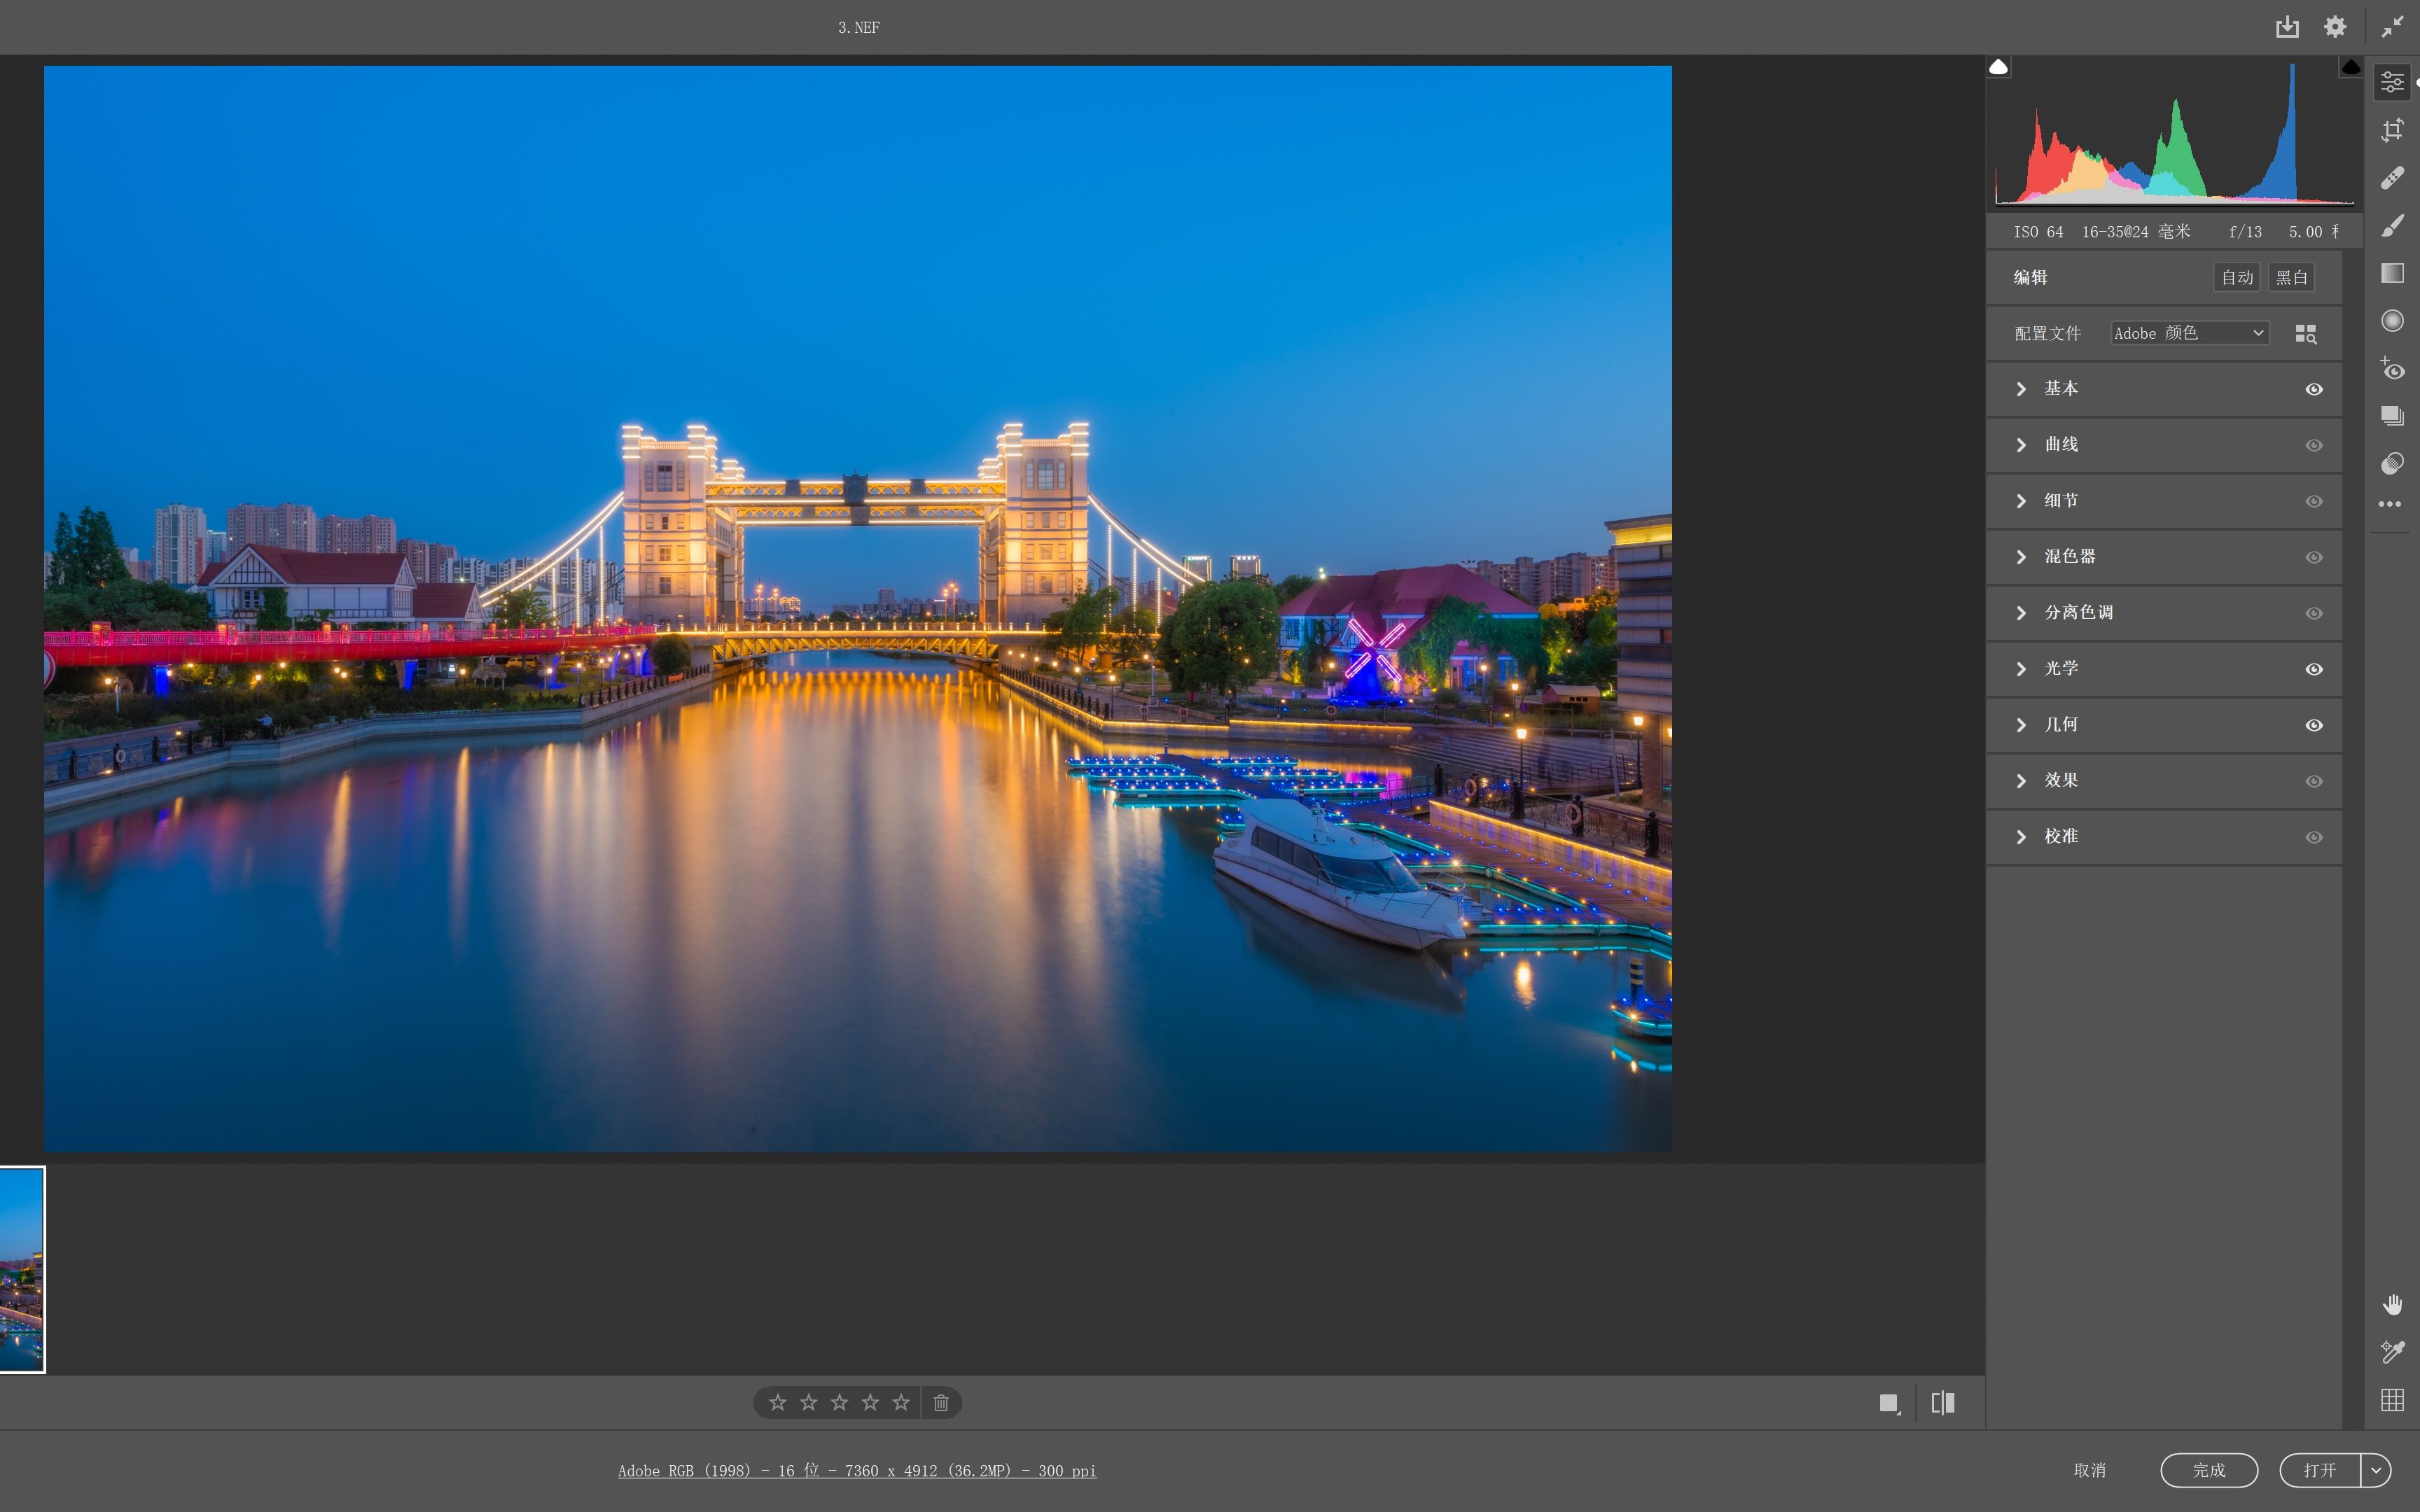Open the Presets panel icon
Viewport: 2420px width, 1512px height.
pyautogui.click(x=2392, y=464)
